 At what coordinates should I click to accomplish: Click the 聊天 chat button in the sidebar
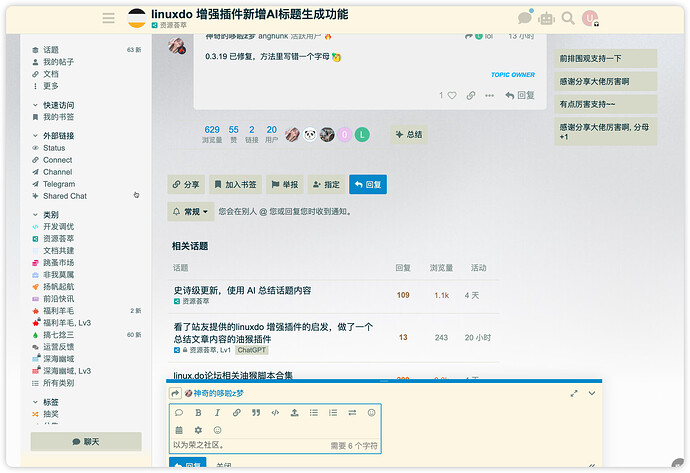(86, 442)
